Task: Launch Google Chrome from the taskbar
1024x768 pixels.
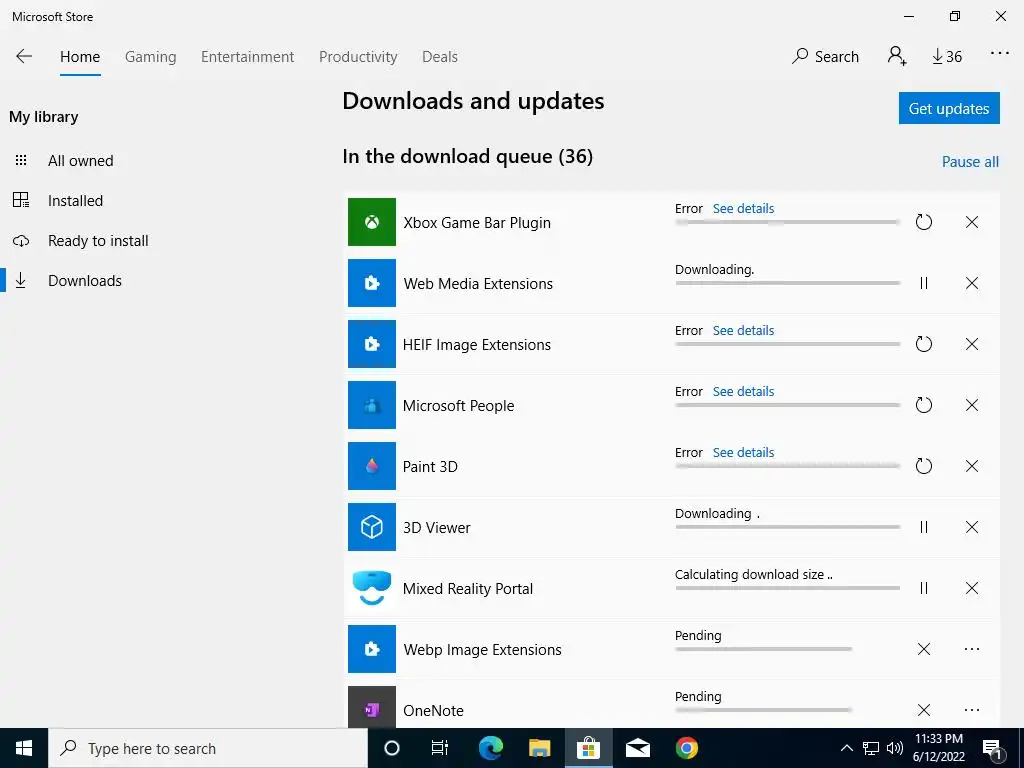Action: (x=686, y=748)
